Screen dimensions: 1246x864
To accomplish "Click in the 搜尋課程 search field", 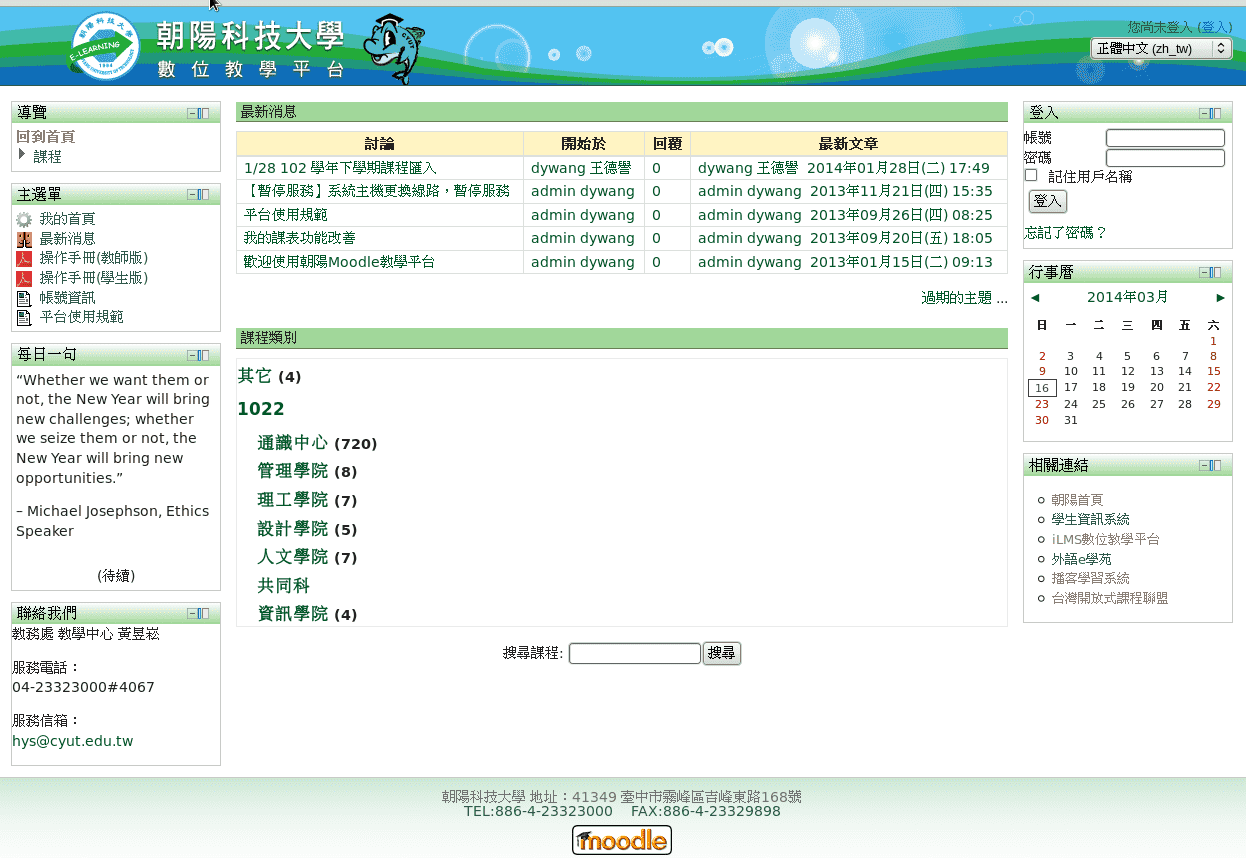I will [x=635, y=653].
